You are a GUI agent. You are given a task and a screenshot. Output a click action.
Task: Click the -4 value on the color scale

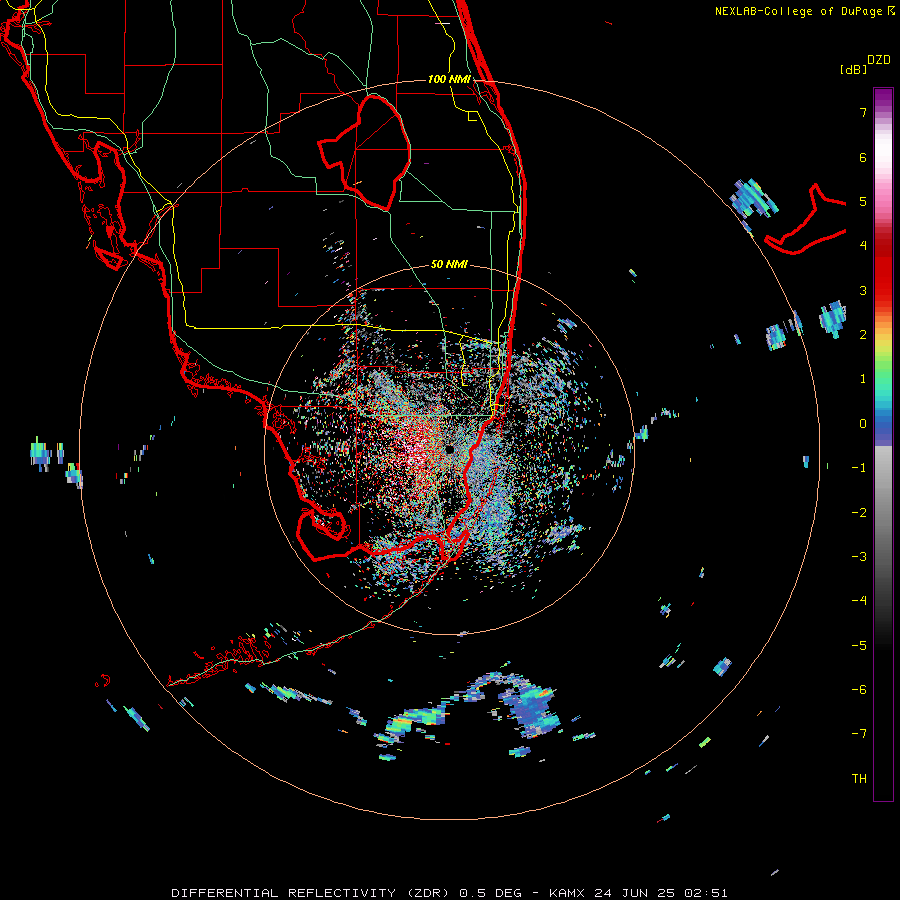click(x=859, y=601)
